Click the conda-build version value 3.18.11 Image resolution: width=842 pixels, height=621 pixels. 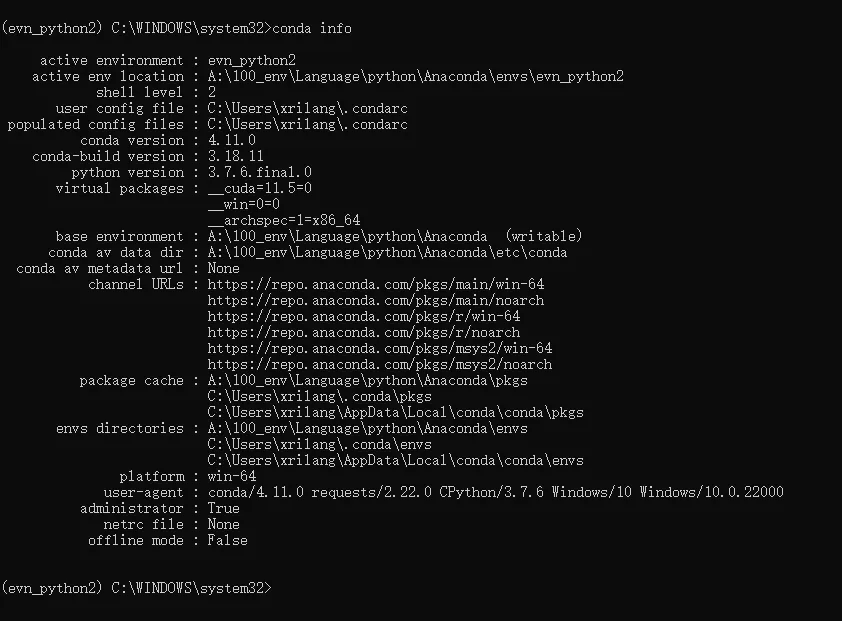click(x=236, y=157)
